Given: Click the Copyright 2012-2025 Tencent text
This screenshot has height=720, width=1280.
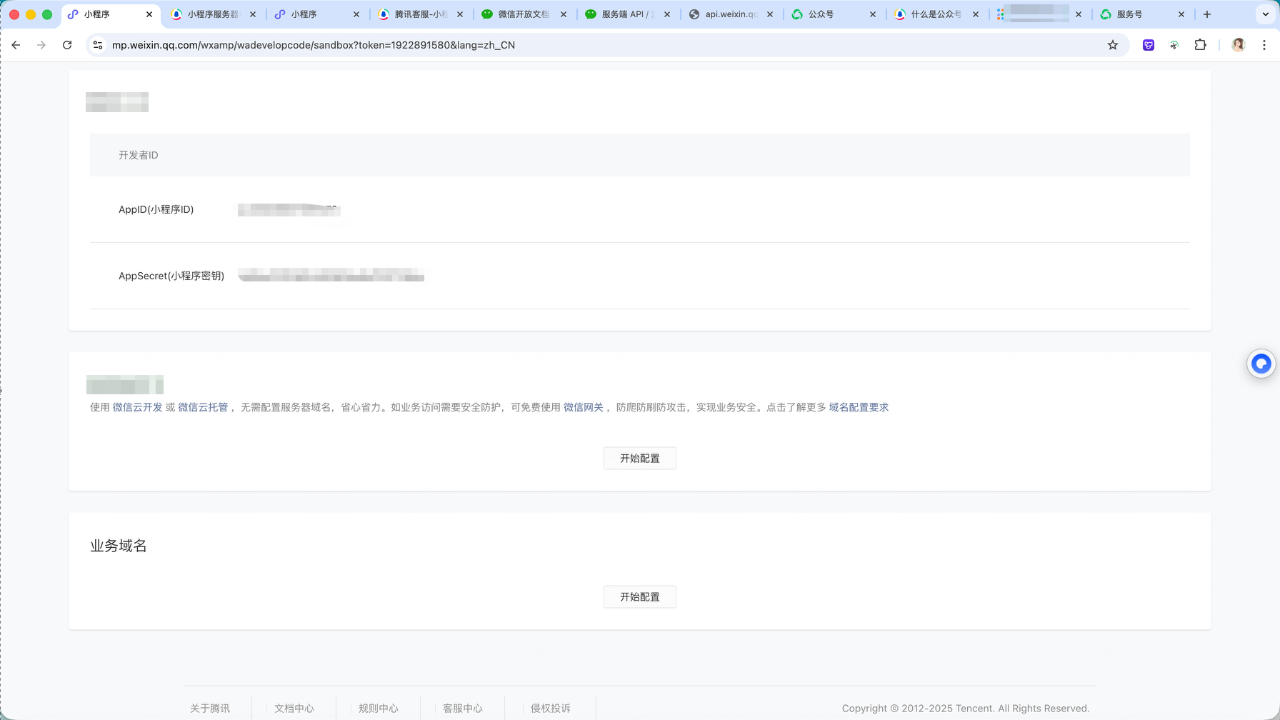Looking at the screenshot, I should tap(965, 708).
